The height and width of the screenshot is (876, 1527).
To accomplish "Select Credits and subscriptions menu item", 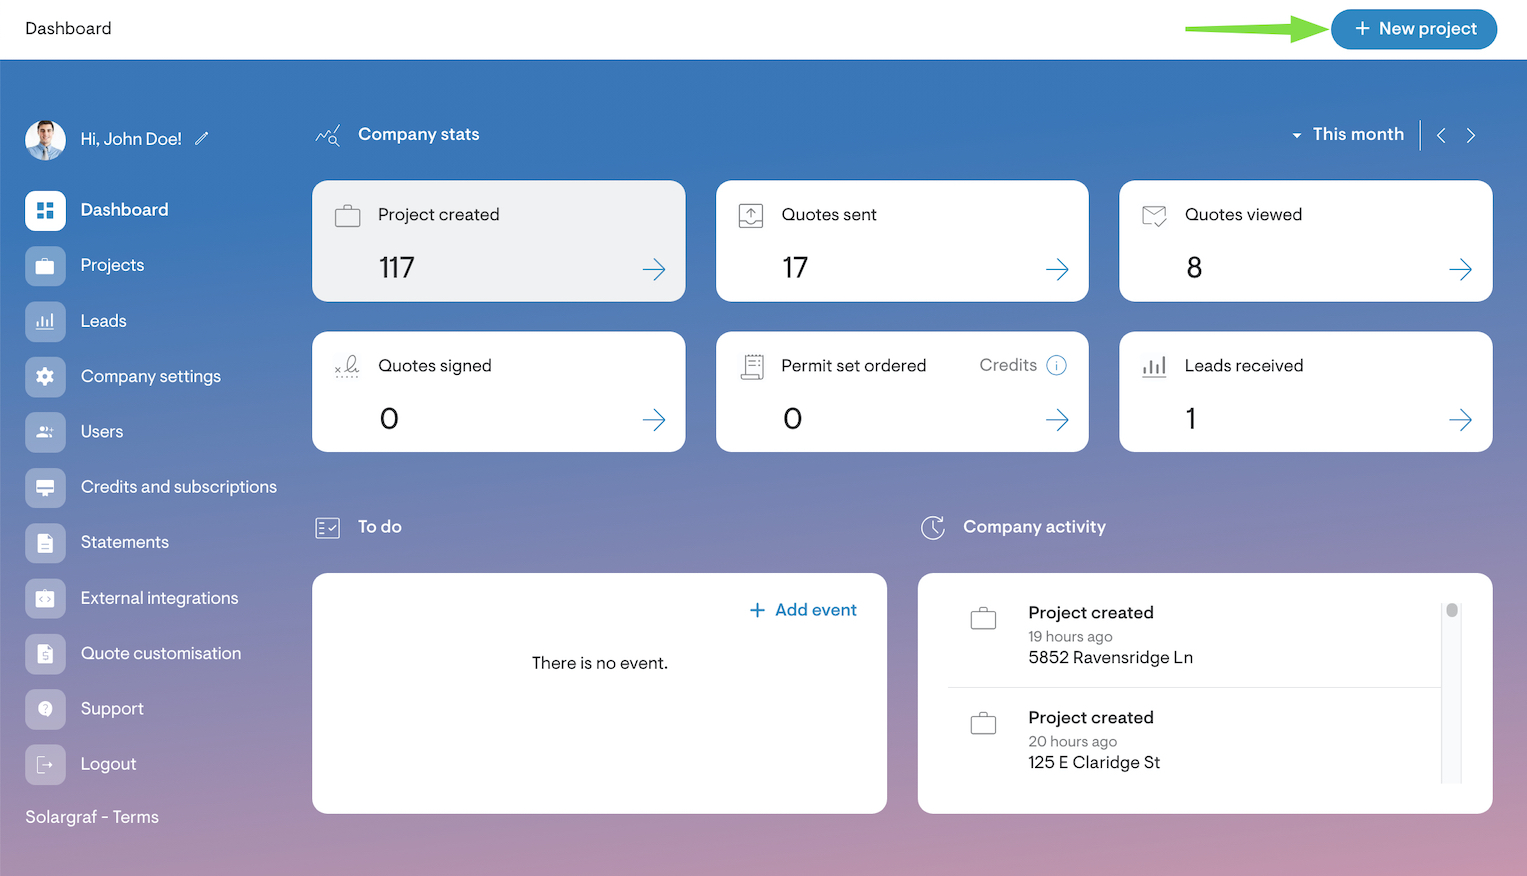I will 178,487.
